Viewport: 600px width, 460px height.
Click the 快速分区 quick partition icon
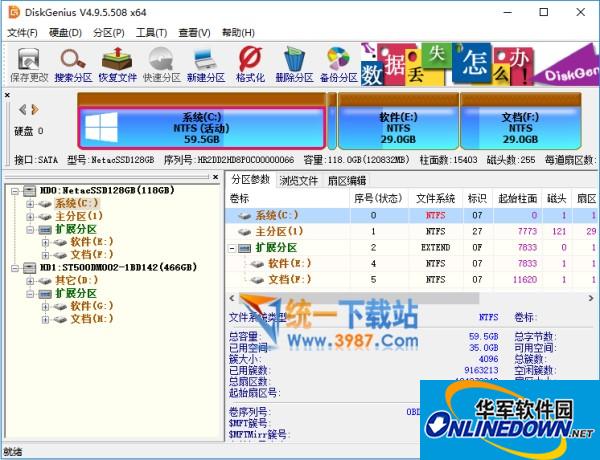161,66
